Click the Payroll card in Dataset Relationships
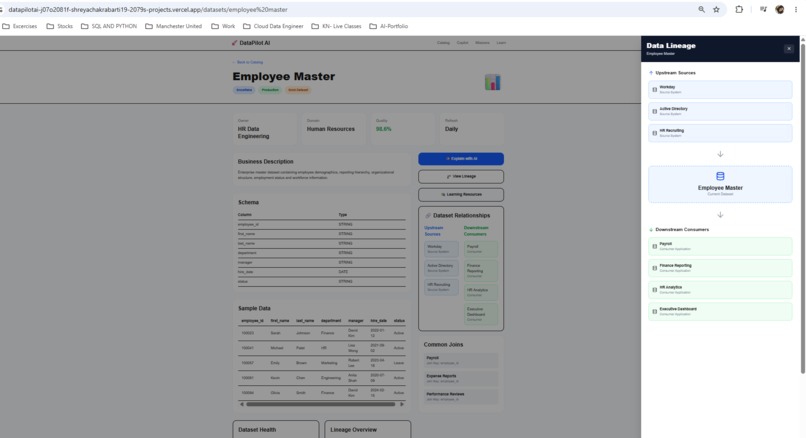The height and width of the screenshot is (438, 806). (481, 249)
